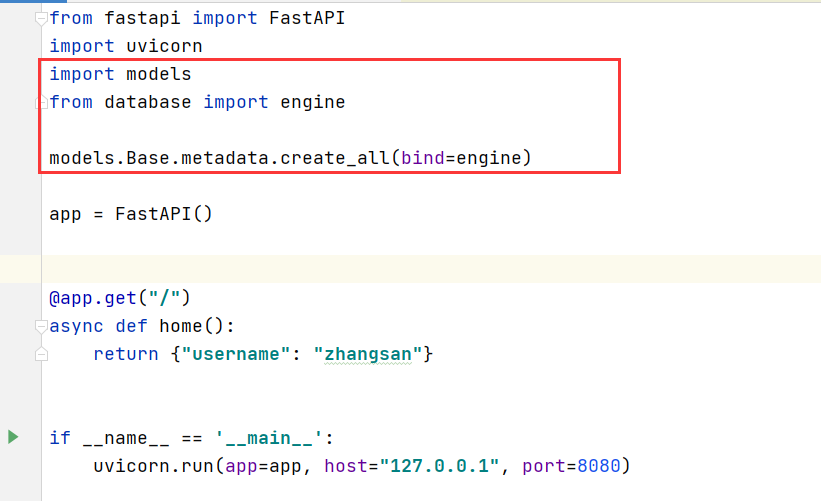Place cursor on the FastAPI class name in the import
Image resolution: width=821 pixels, height=501 pixels.
click(x=307, y=18)
